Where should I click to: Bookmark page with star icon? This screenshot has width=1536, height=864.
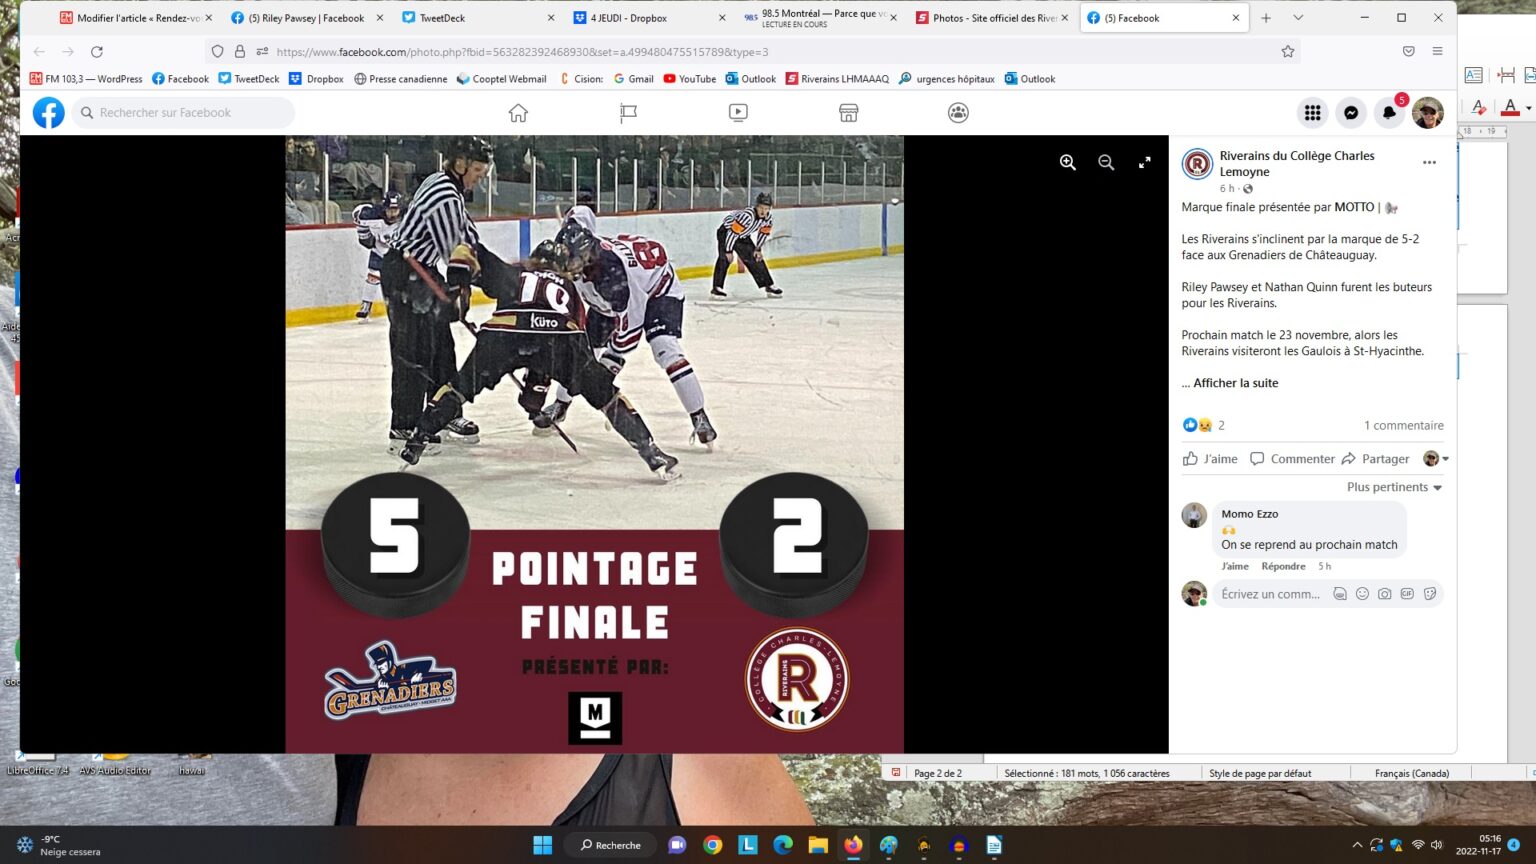[1288, 52]
